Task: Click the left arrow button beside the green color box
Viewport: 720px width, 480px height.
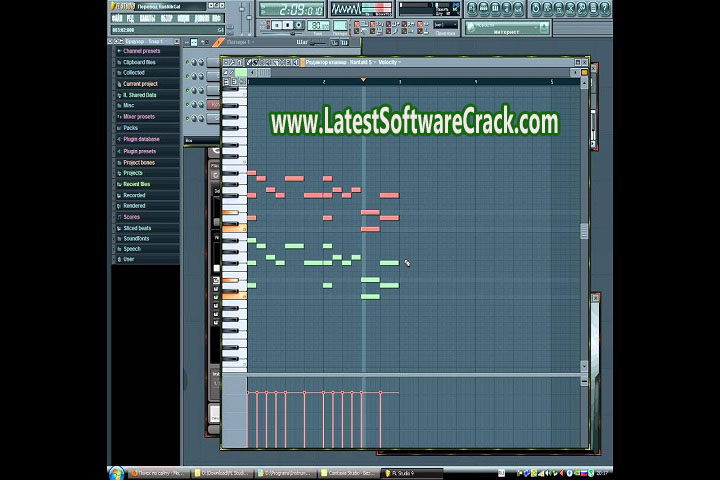Action: pos(253,73)
